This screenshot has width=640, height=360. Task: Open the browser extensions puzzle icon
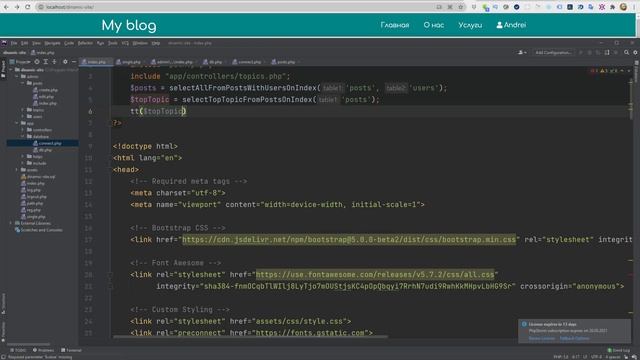613,7
